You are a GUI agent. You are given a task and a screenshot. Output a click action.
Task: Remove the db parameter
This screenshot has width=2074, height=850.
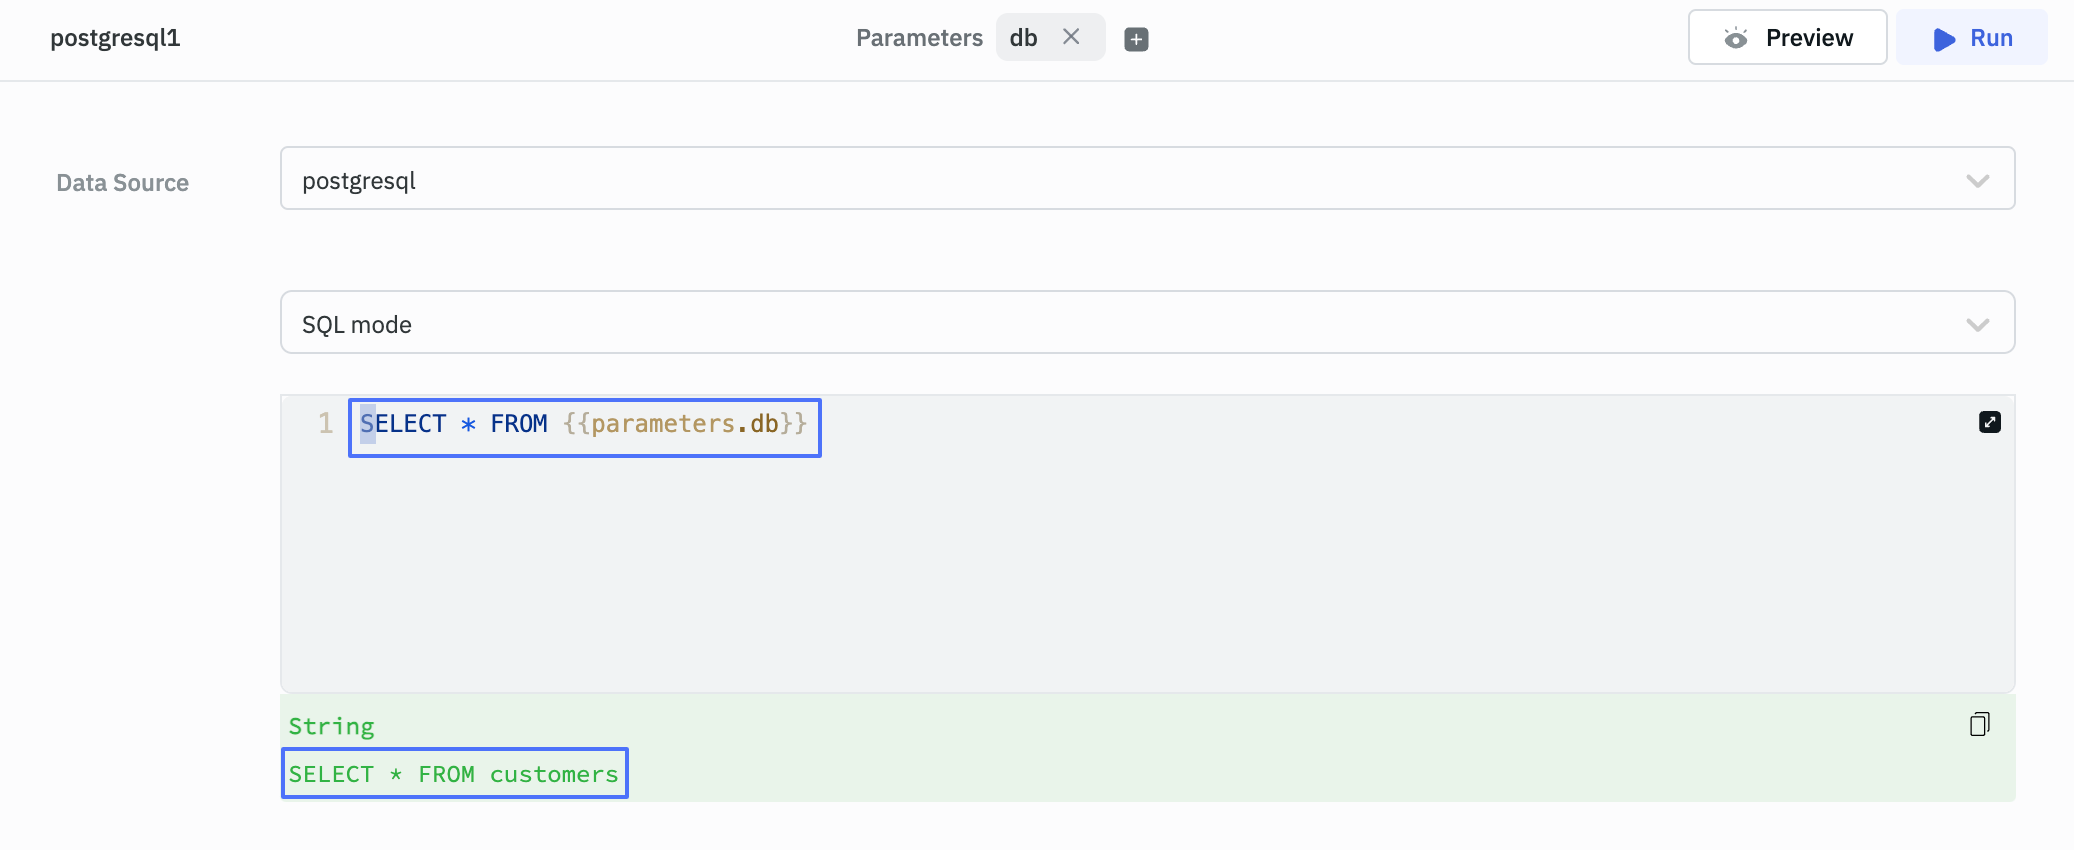1071,37
